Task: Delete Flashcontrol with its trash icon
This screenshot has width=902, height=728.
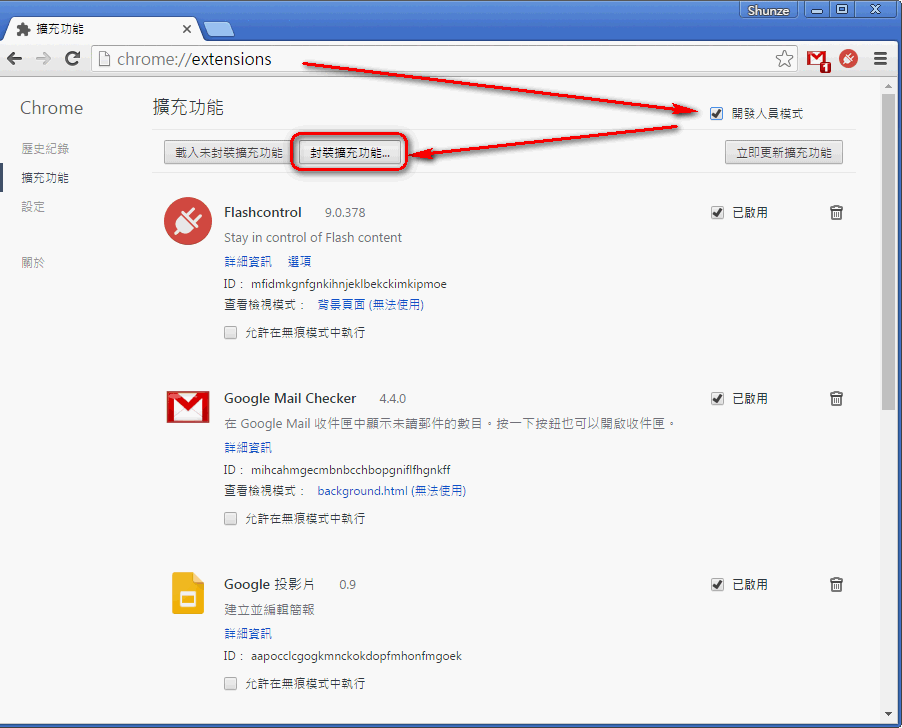Action: (836, 213)
